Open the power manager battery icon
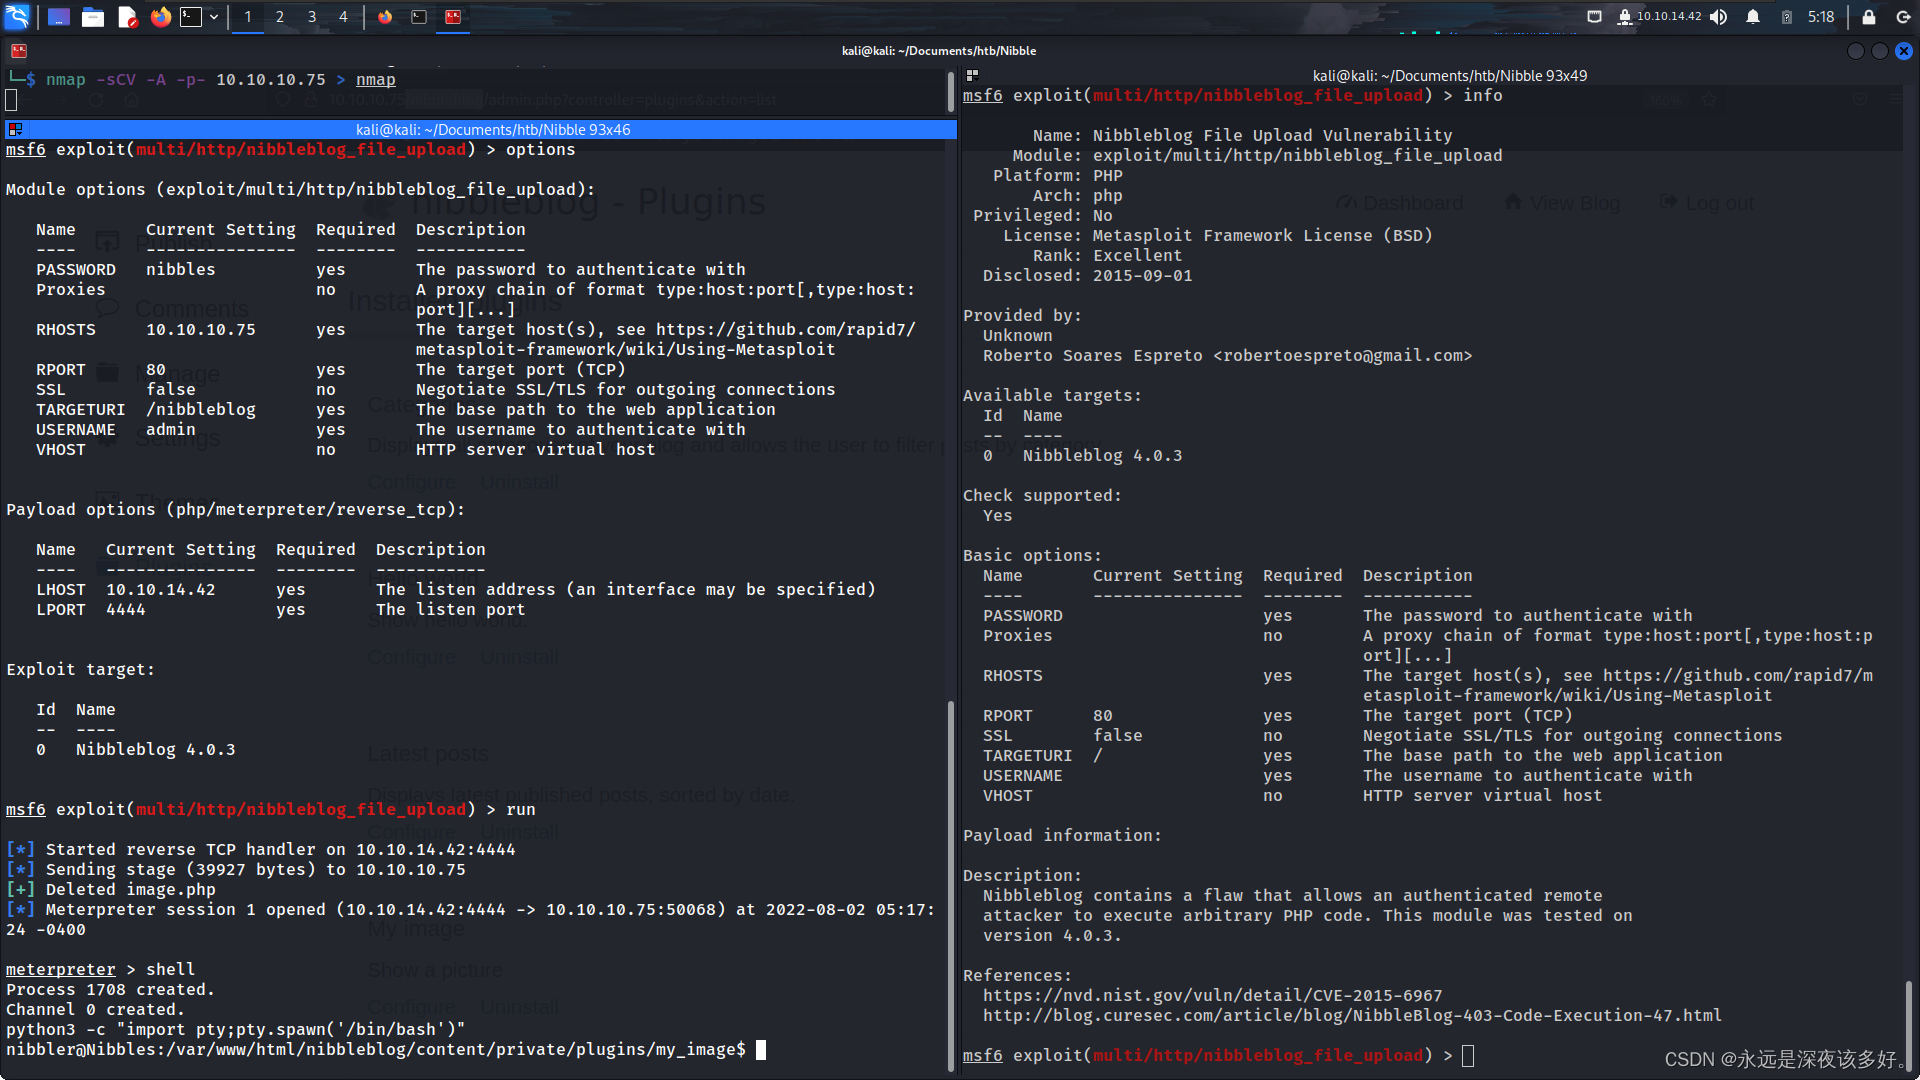This screenshot has height=1080, width=1920. click(1786, 17)
